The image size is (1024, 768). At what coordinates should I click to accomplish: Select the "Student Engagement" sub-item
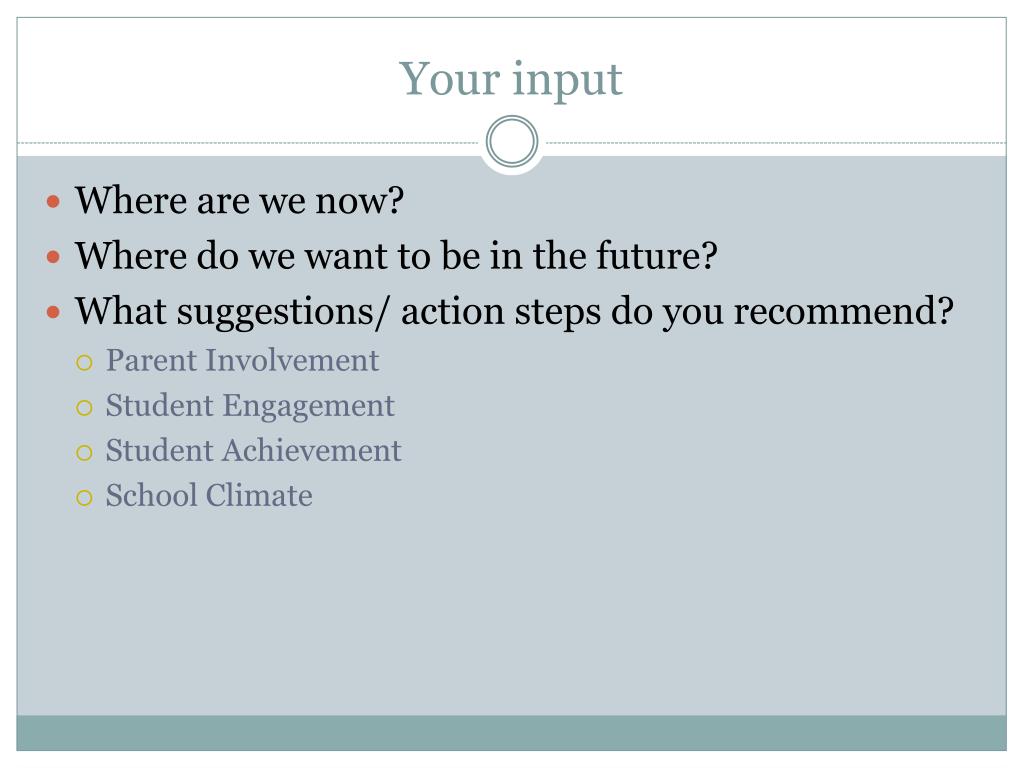250,407
